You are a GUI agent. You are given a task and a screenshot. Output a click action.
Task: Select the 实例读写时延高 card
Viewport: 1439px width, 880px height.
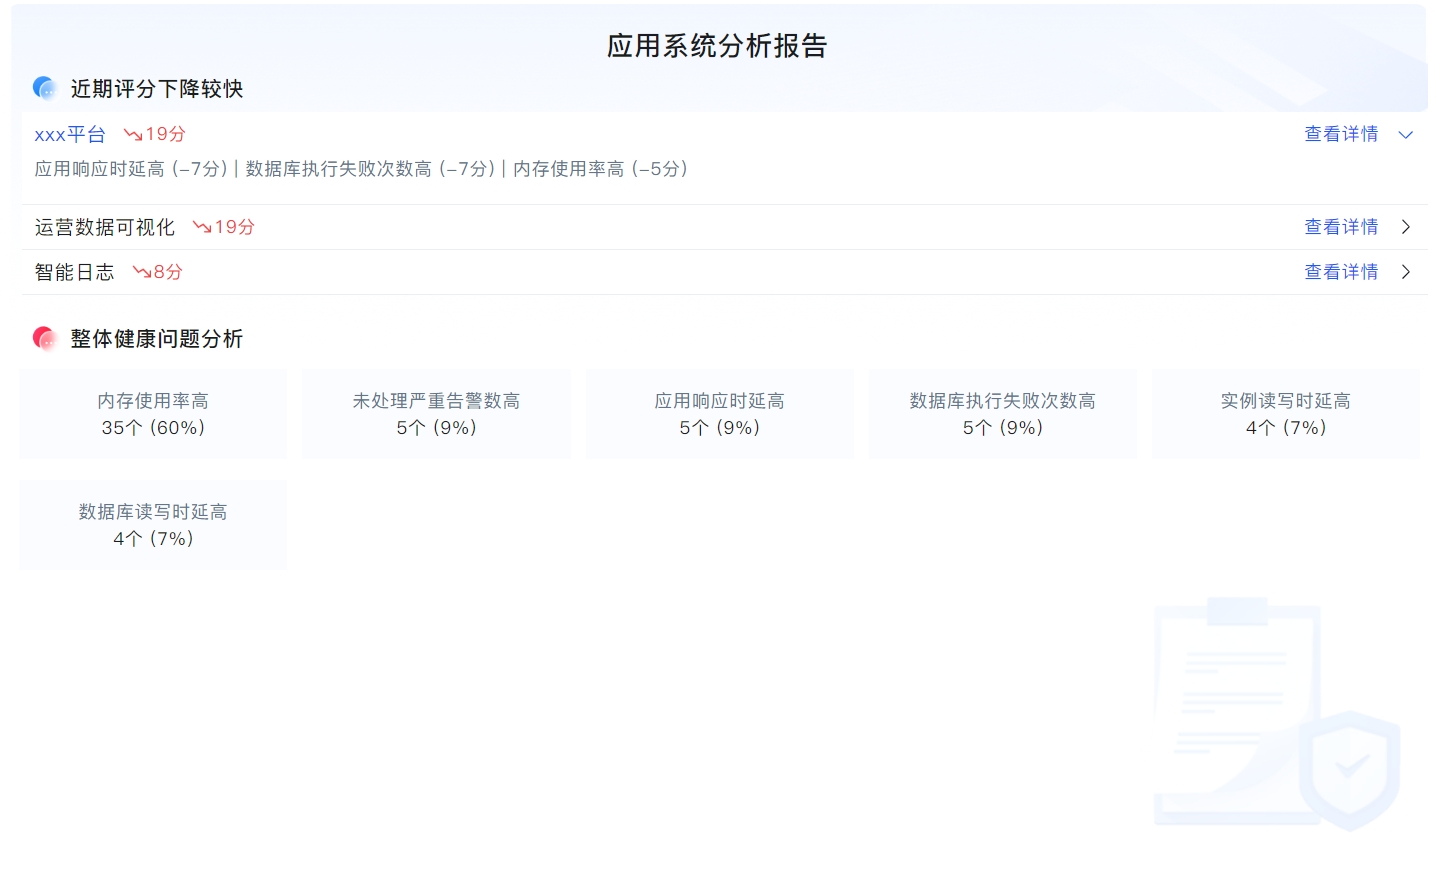[x=1285, y=414]
